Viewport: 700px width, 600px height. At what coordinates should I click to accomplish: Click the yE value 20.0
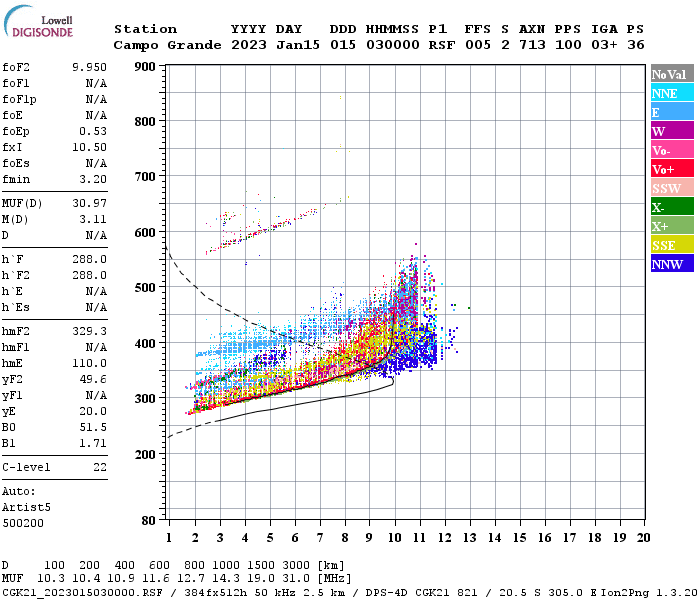(x=93, y=412)
